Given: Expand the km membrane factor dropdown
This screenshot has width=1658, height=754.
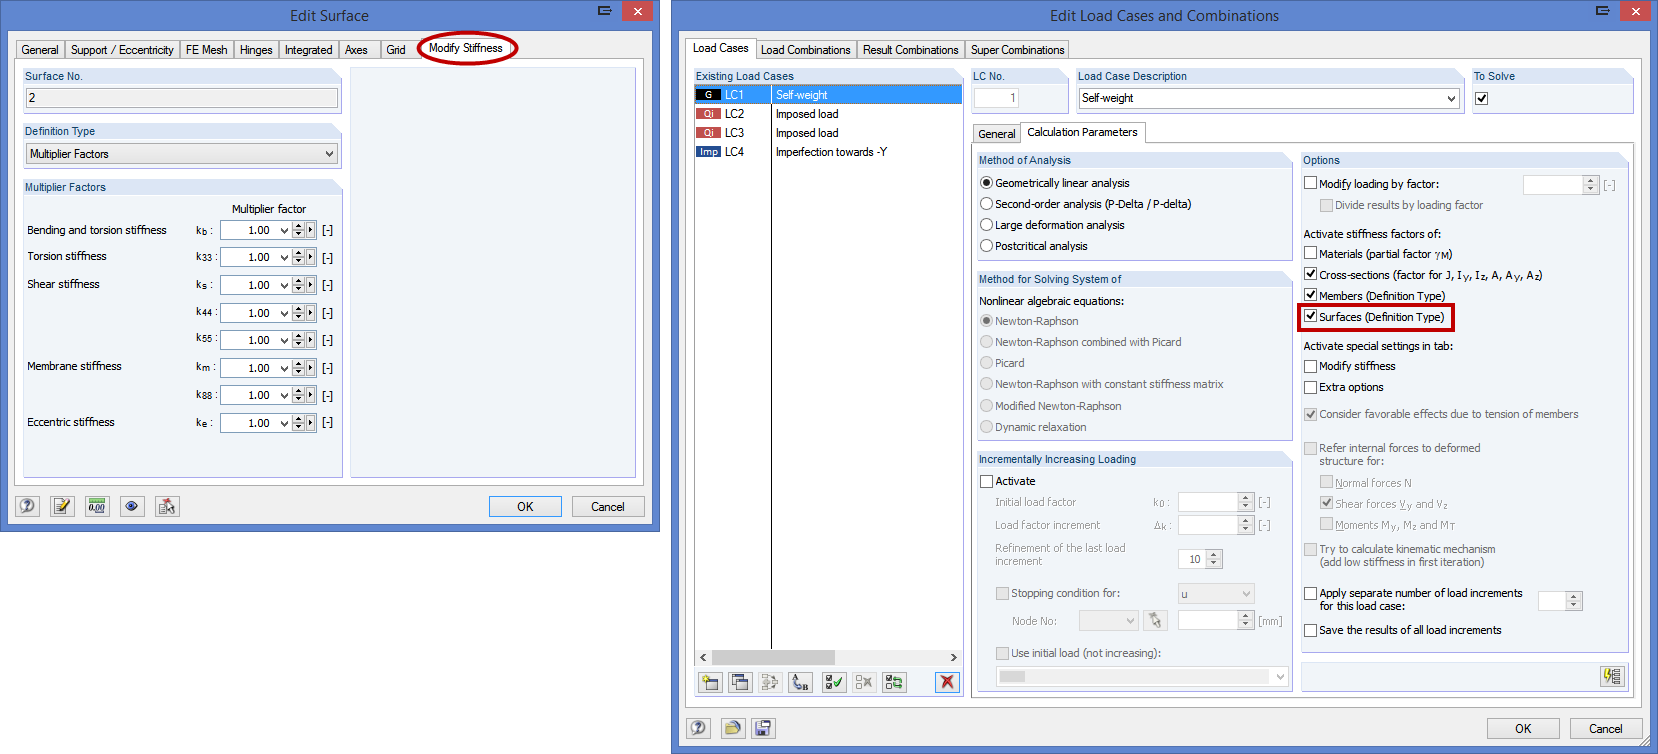Looking at the screenshot, I should 284,368.
